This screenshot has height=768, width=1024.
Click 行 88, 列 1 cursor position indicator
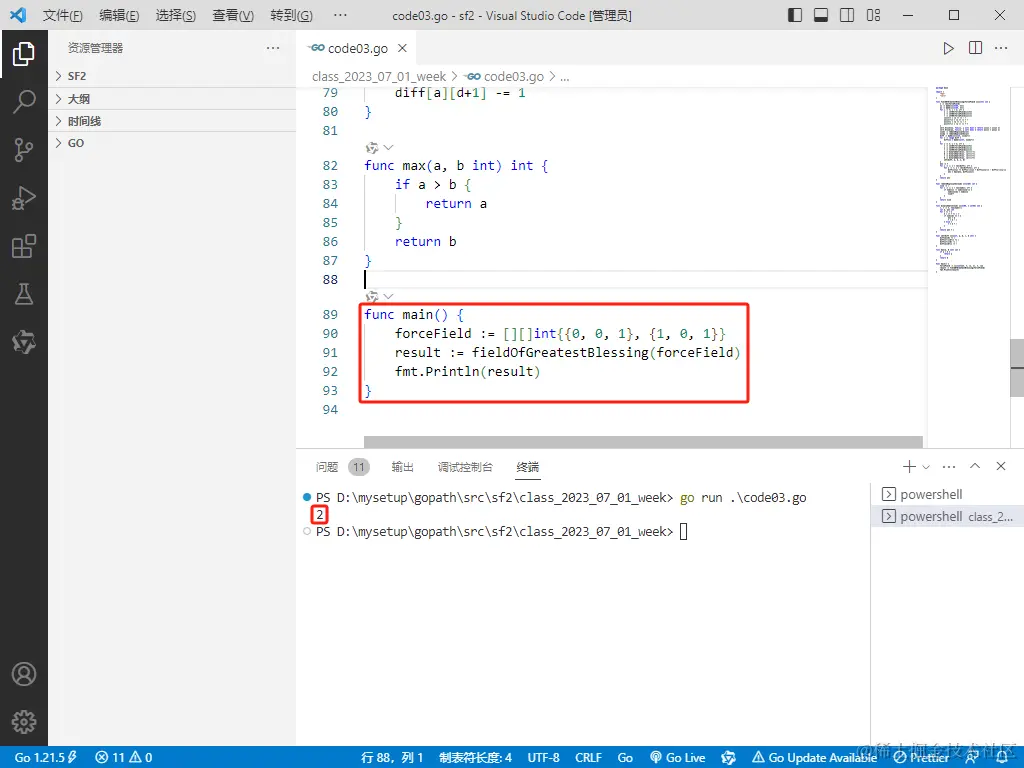click(x=392, y=758)
